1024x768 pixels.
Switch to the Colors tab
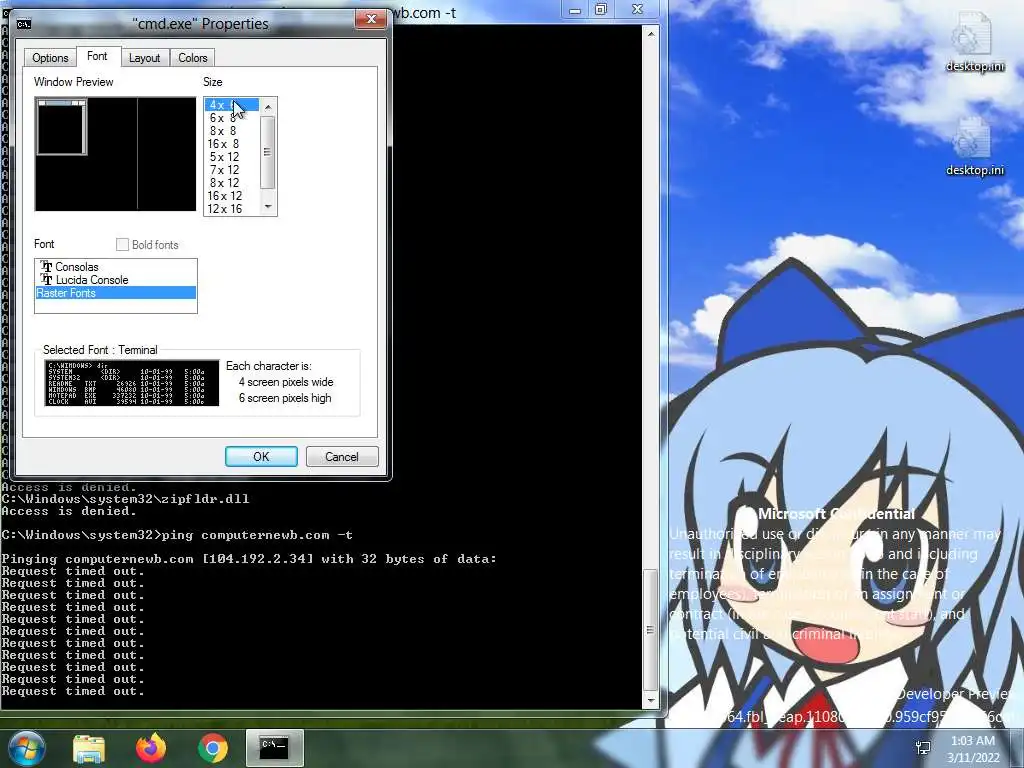point(193,57)
